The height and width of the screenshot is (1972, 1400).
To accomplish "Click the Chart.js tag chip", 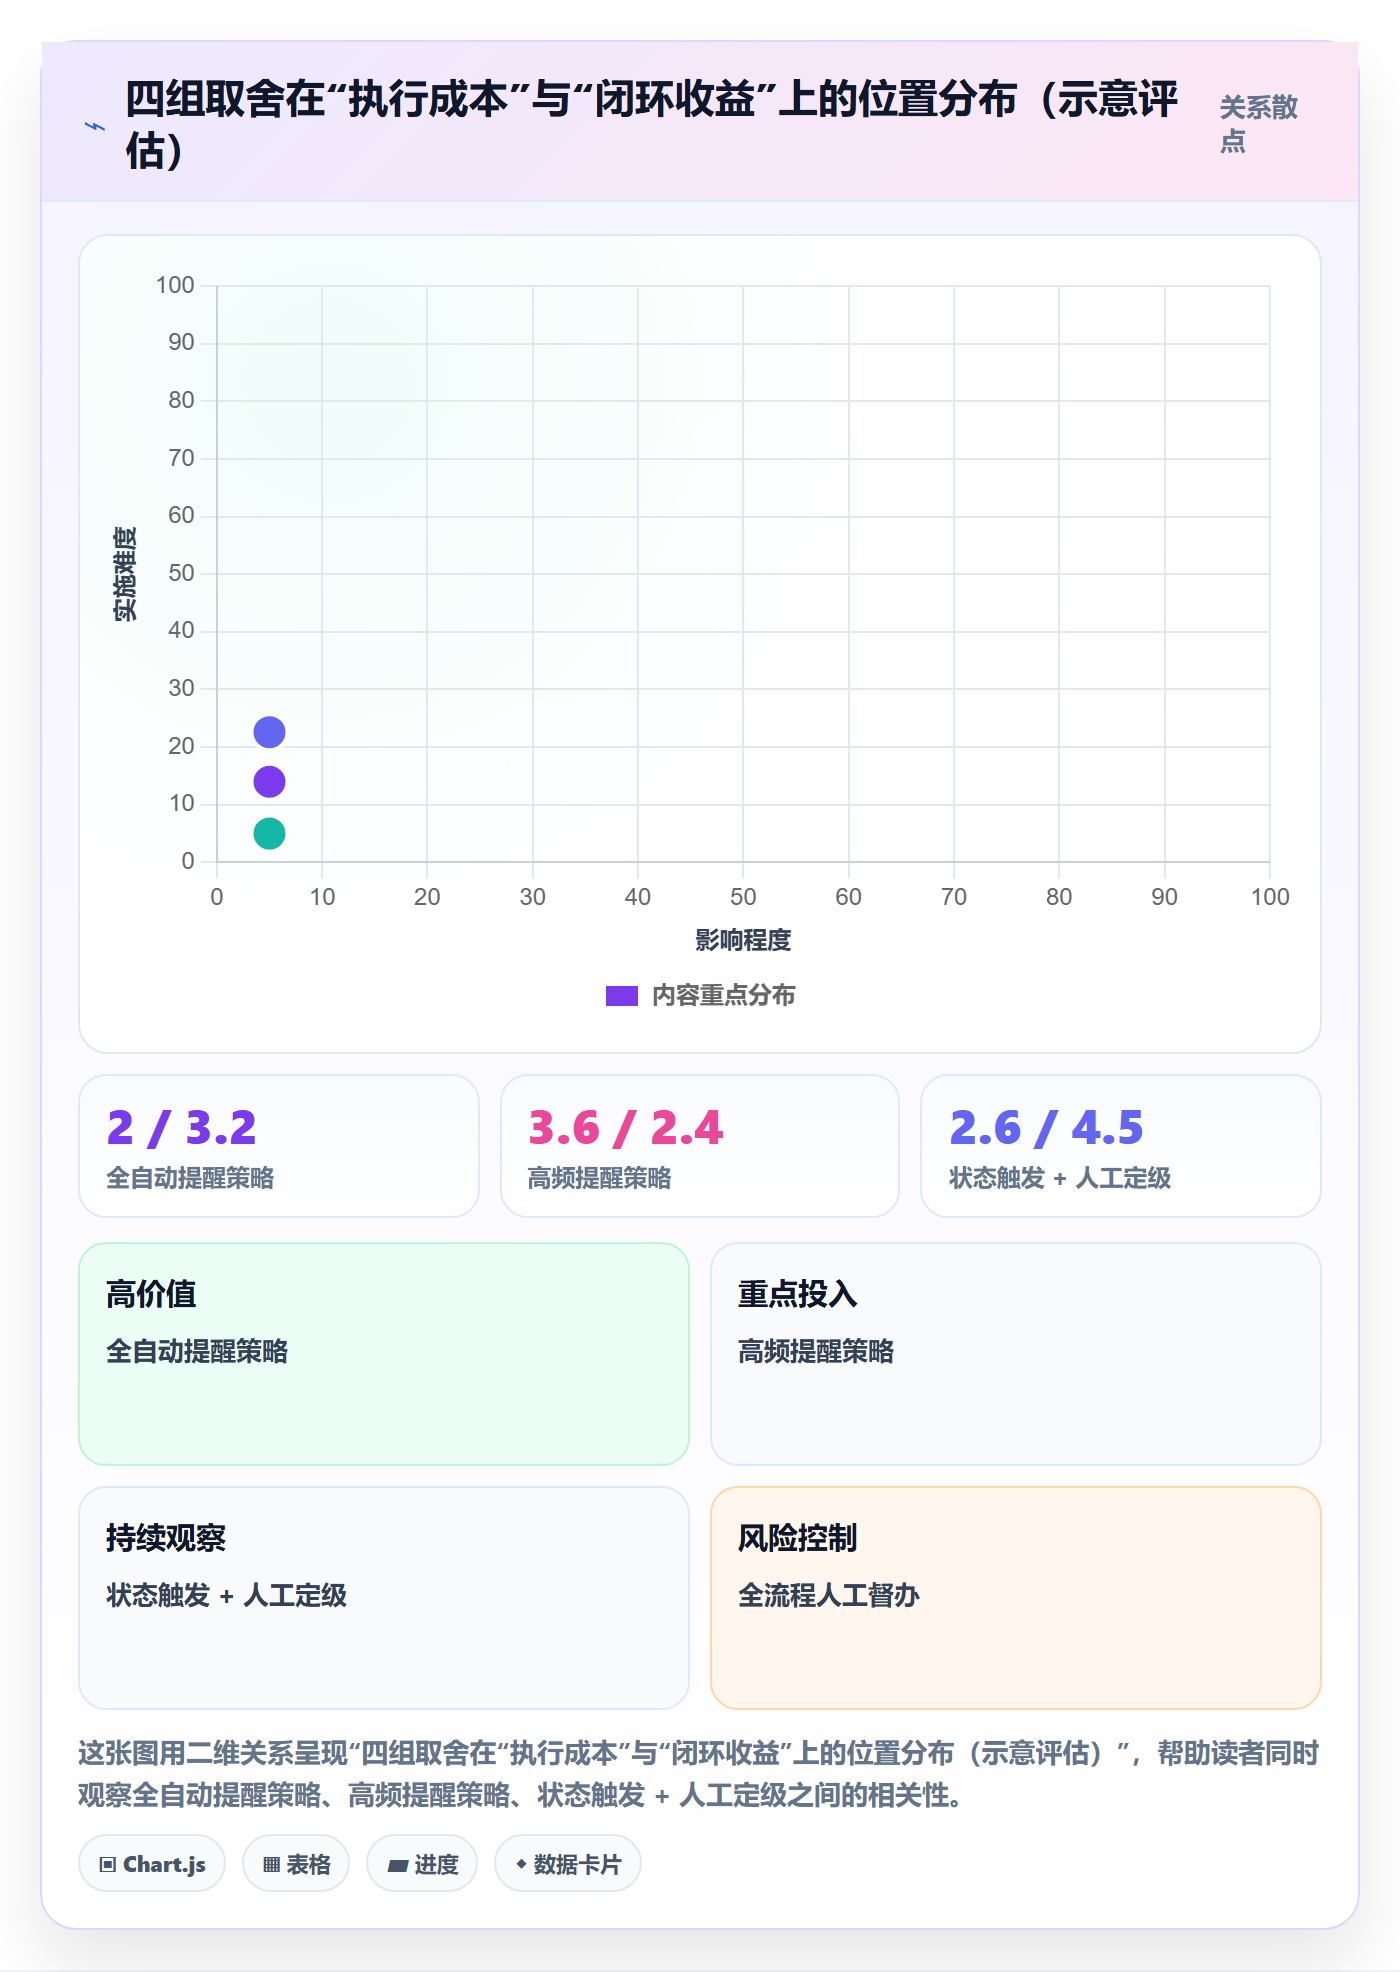I will click(152, 1864).
